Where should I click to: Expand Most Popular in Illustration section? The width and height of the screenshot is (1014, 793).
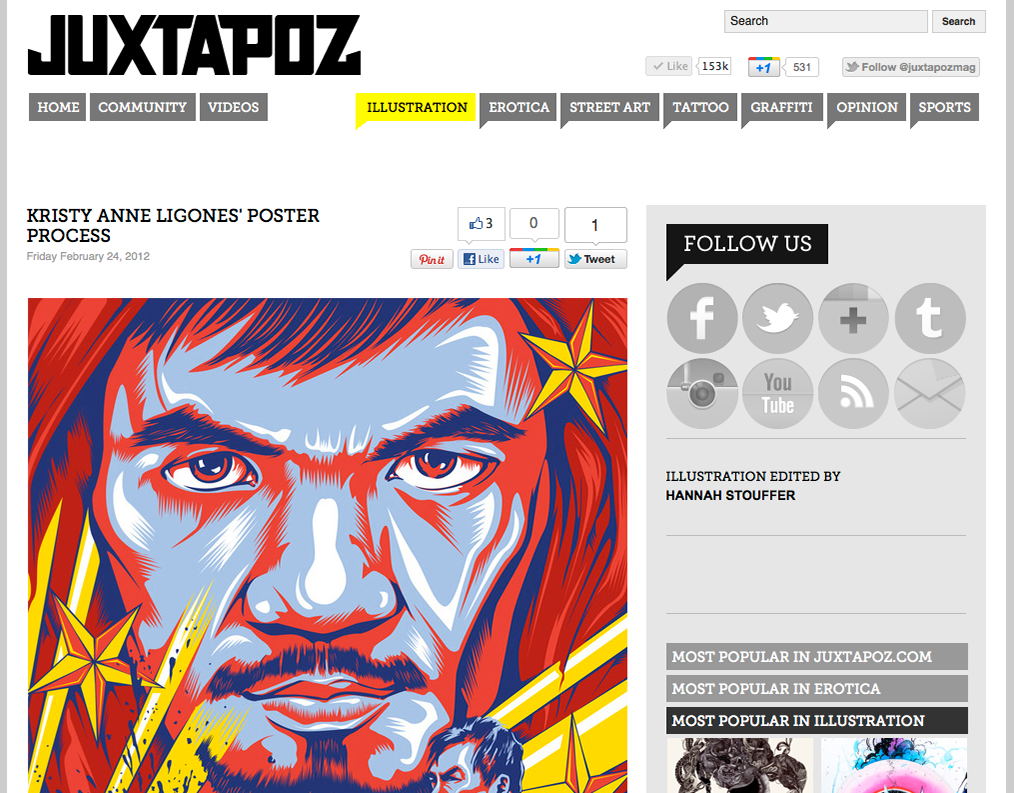pyautogui.click(x=817, y=720)
